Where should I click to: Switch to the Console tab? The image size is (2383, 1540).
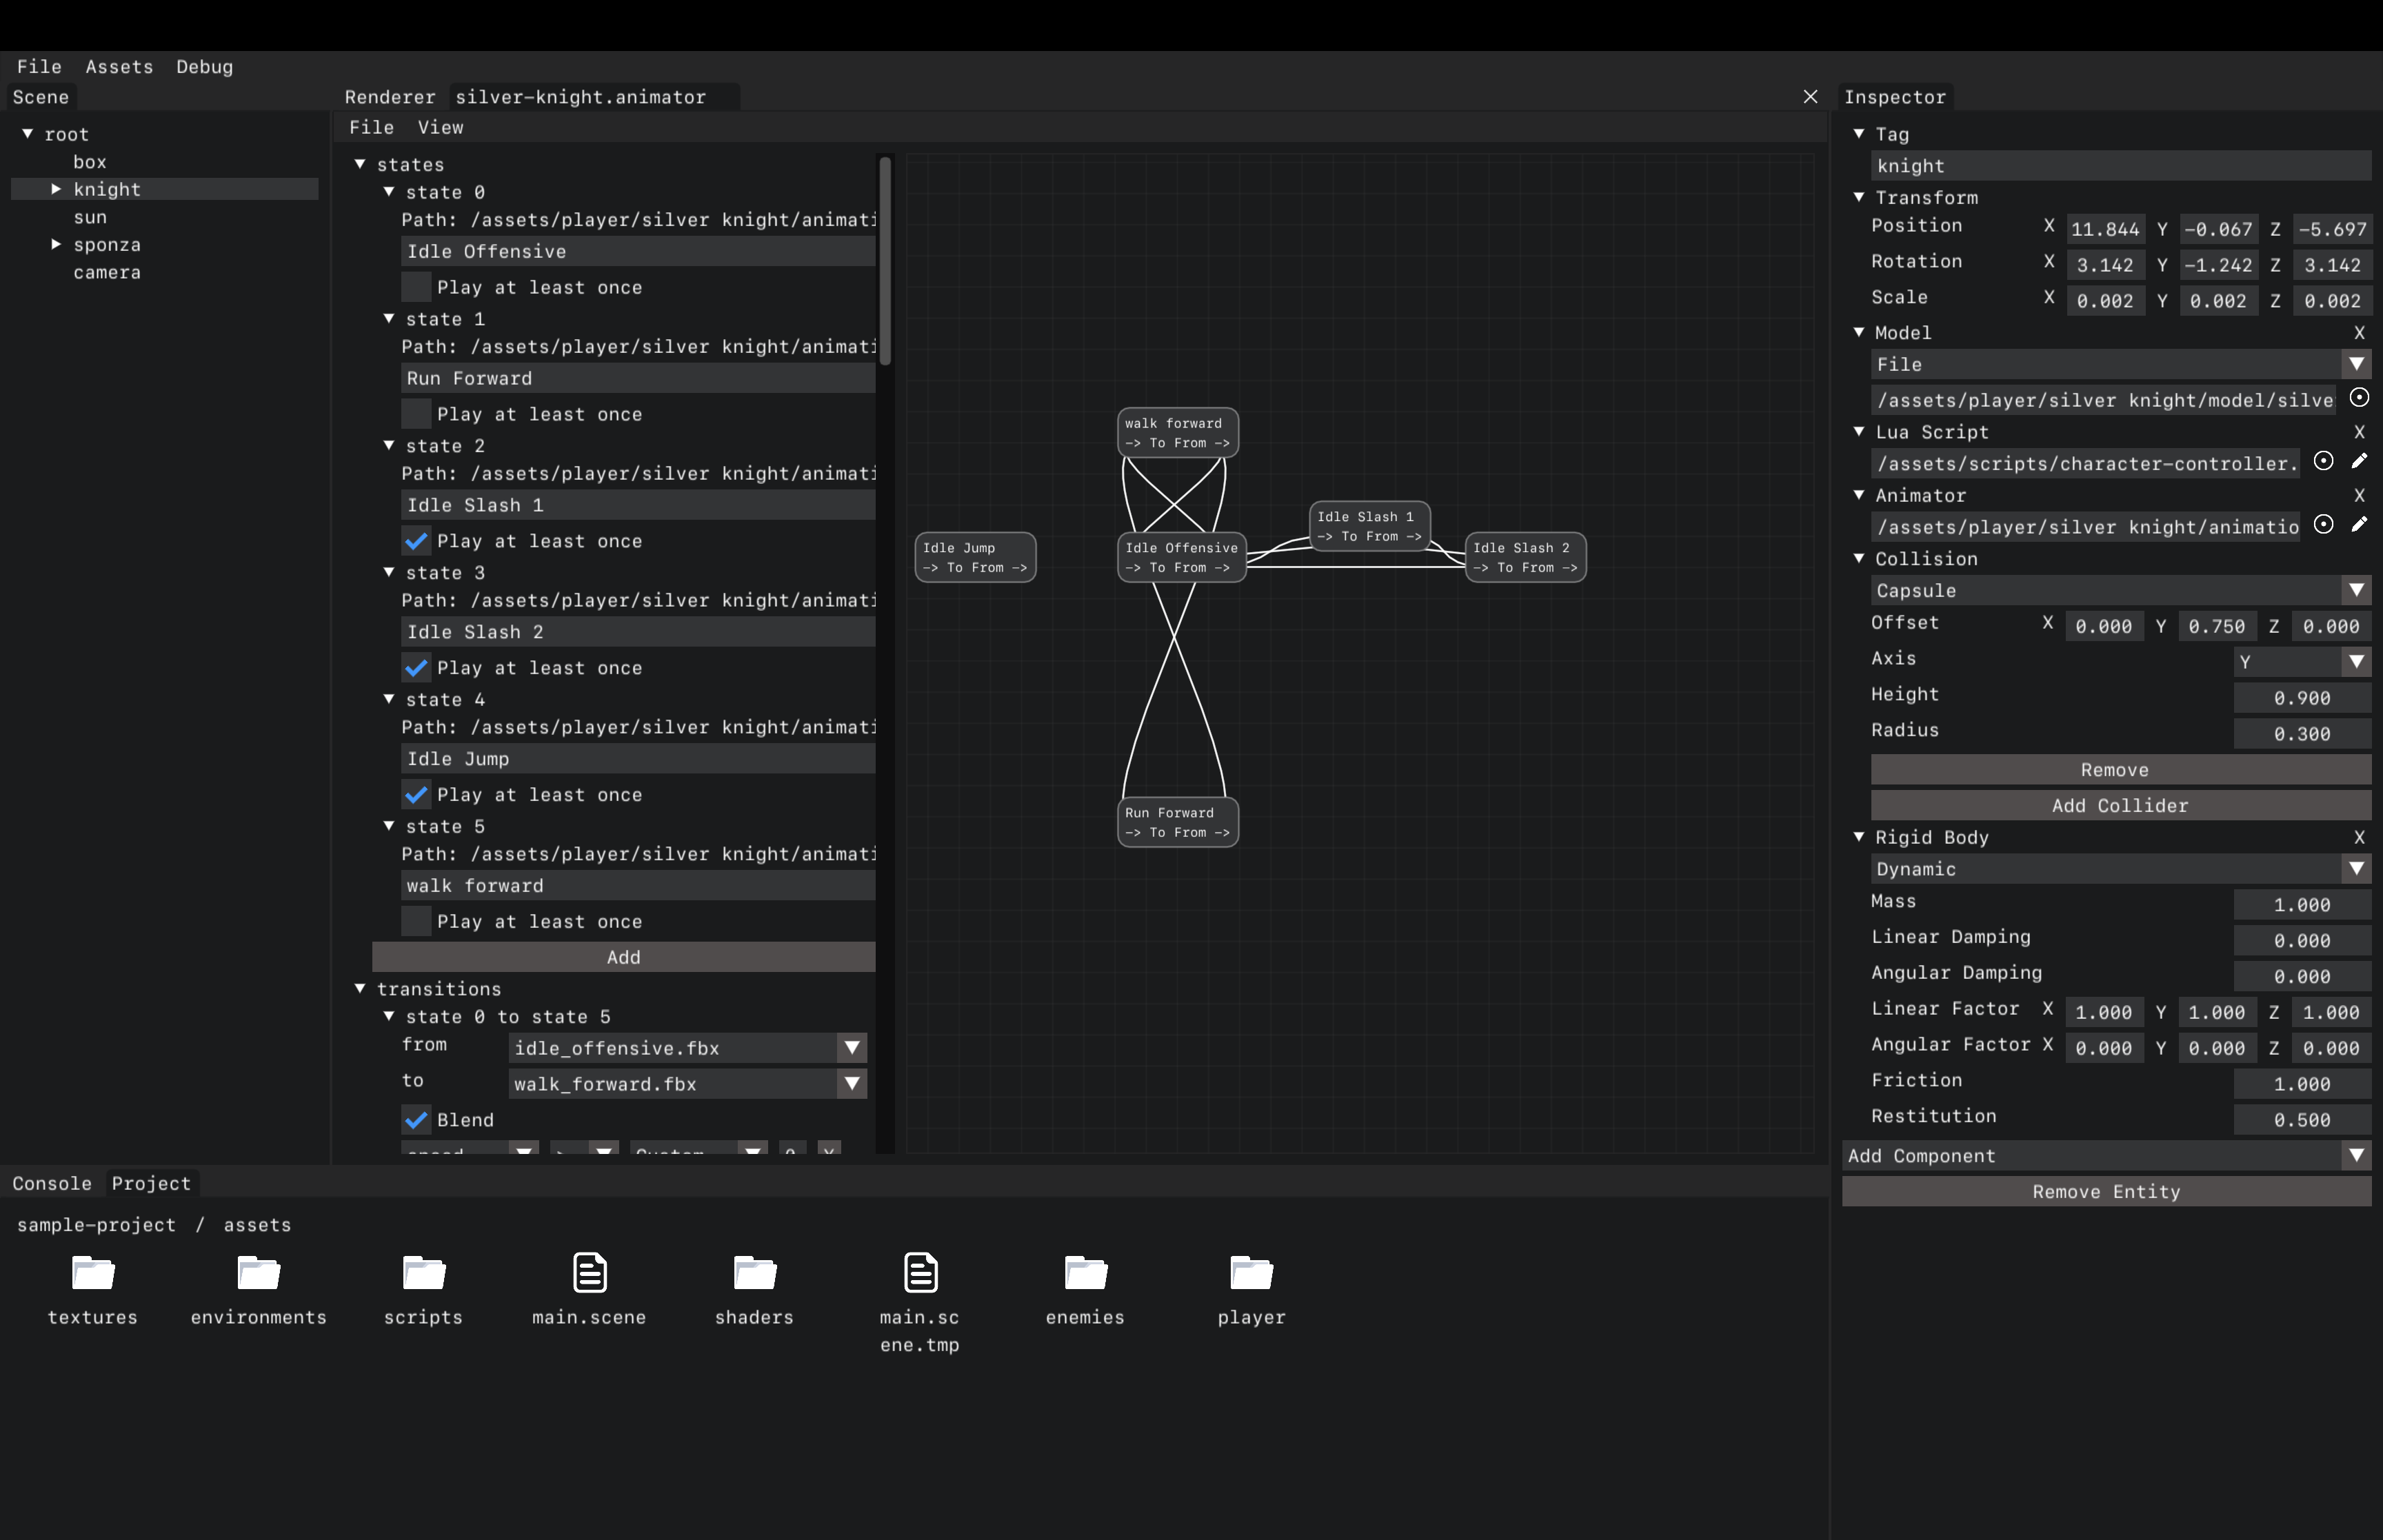pos(52,1184)
